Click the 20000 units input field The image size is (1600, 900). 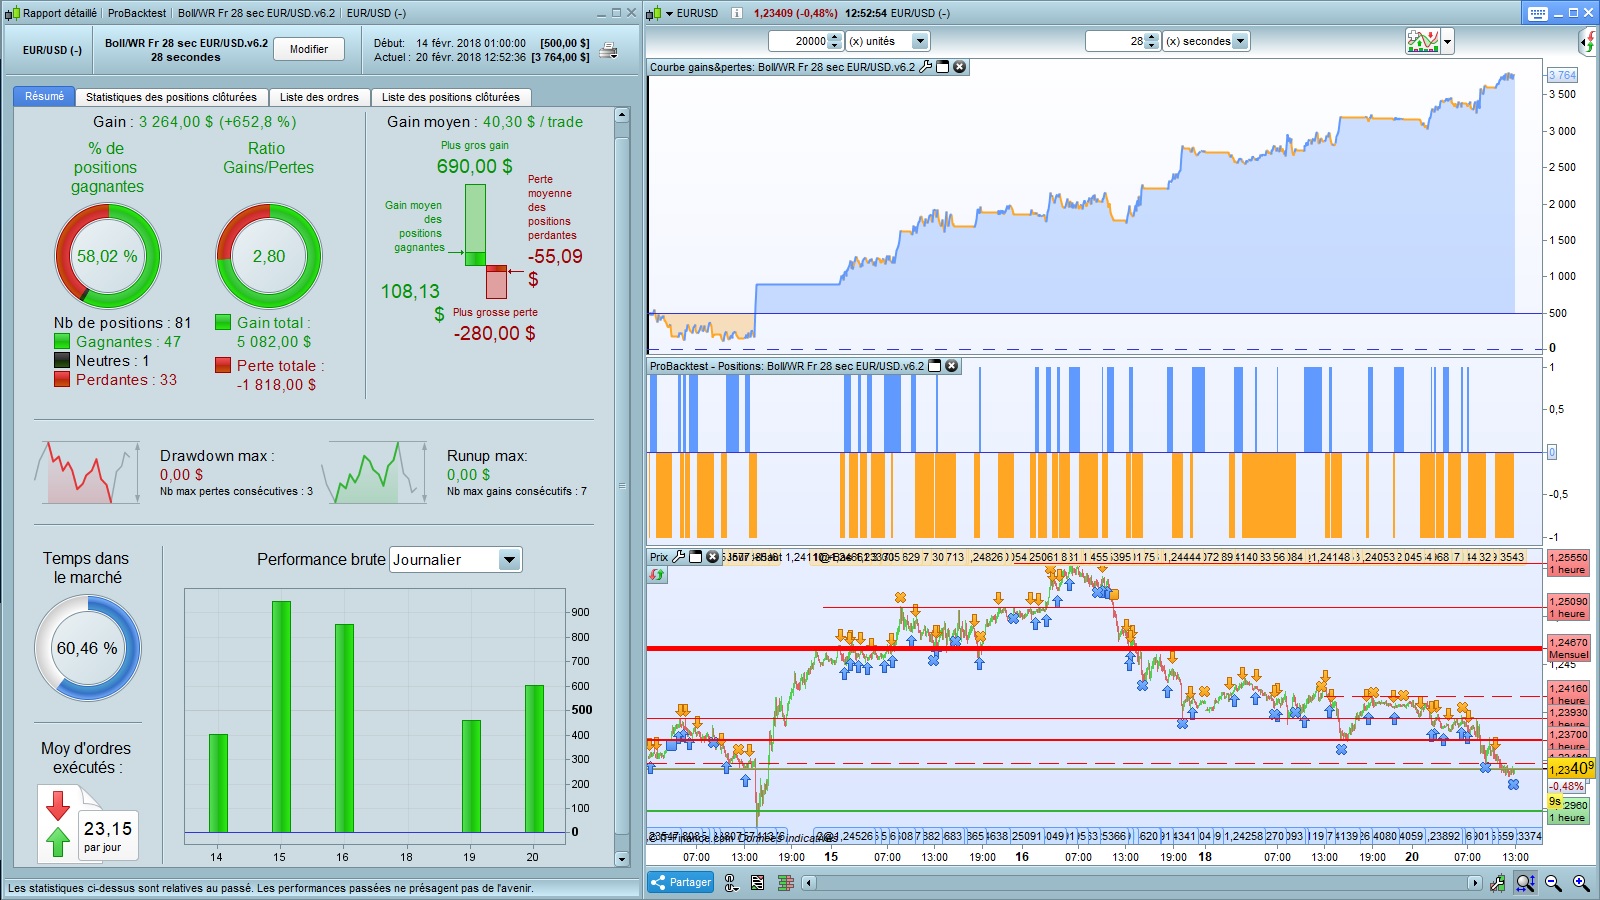tap(799, 41)
